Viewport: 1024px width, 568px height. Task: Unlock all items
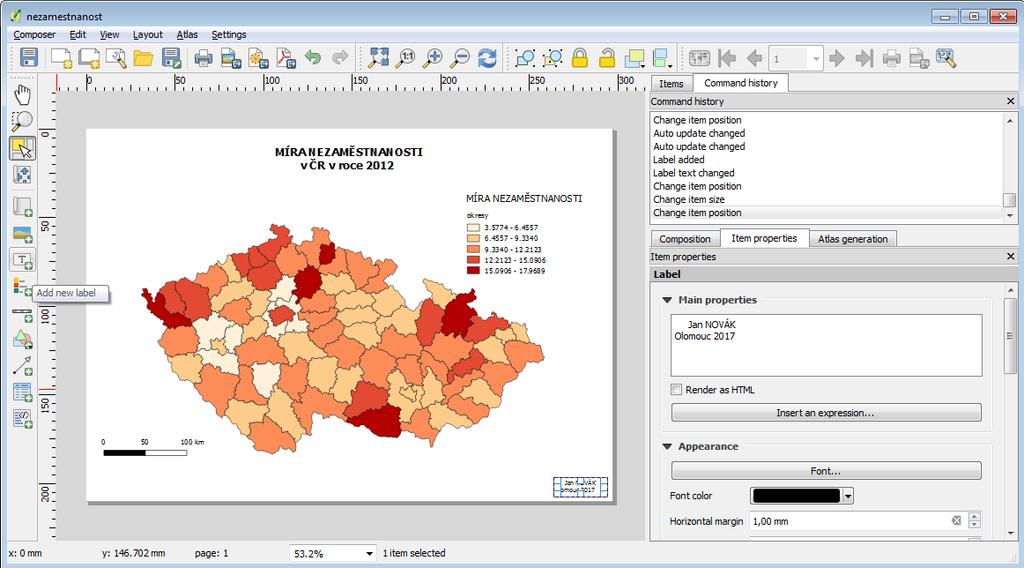(607, 58)
